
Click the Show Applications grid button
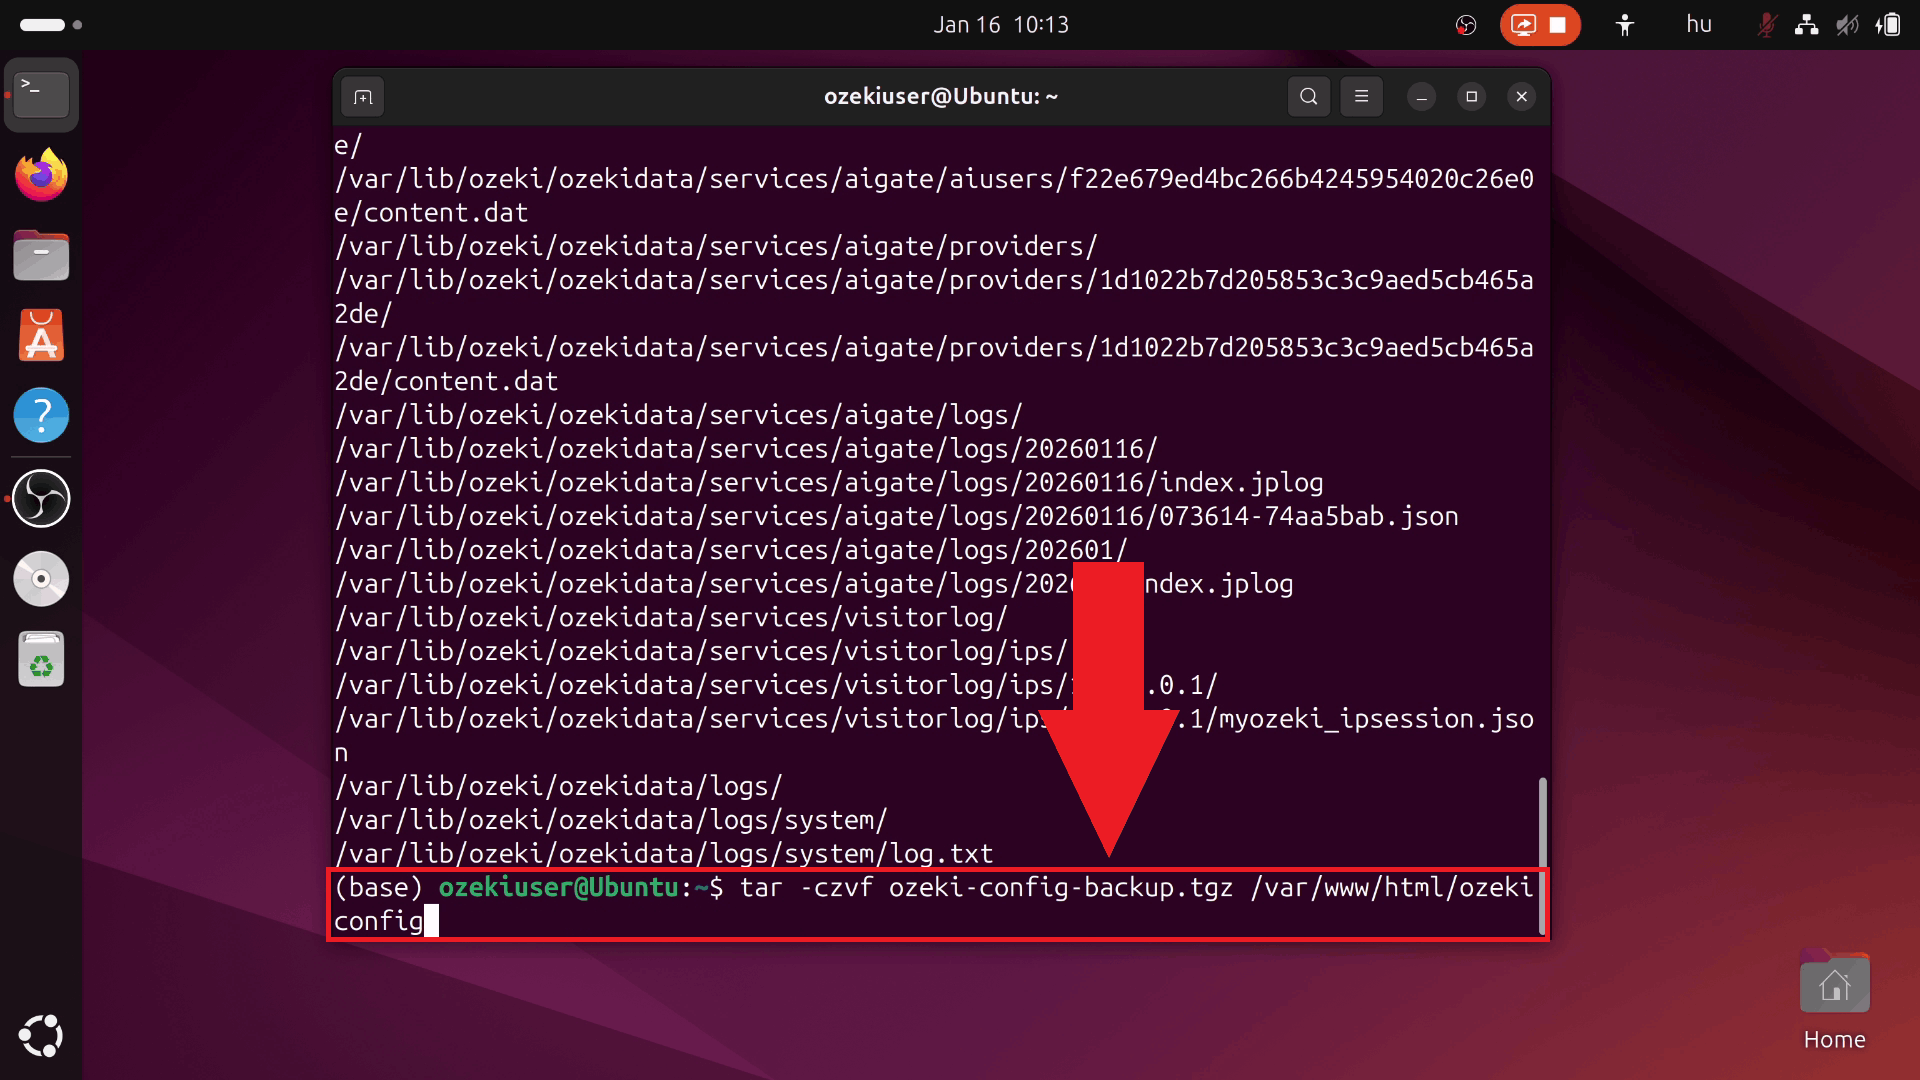coord(41,1034)
